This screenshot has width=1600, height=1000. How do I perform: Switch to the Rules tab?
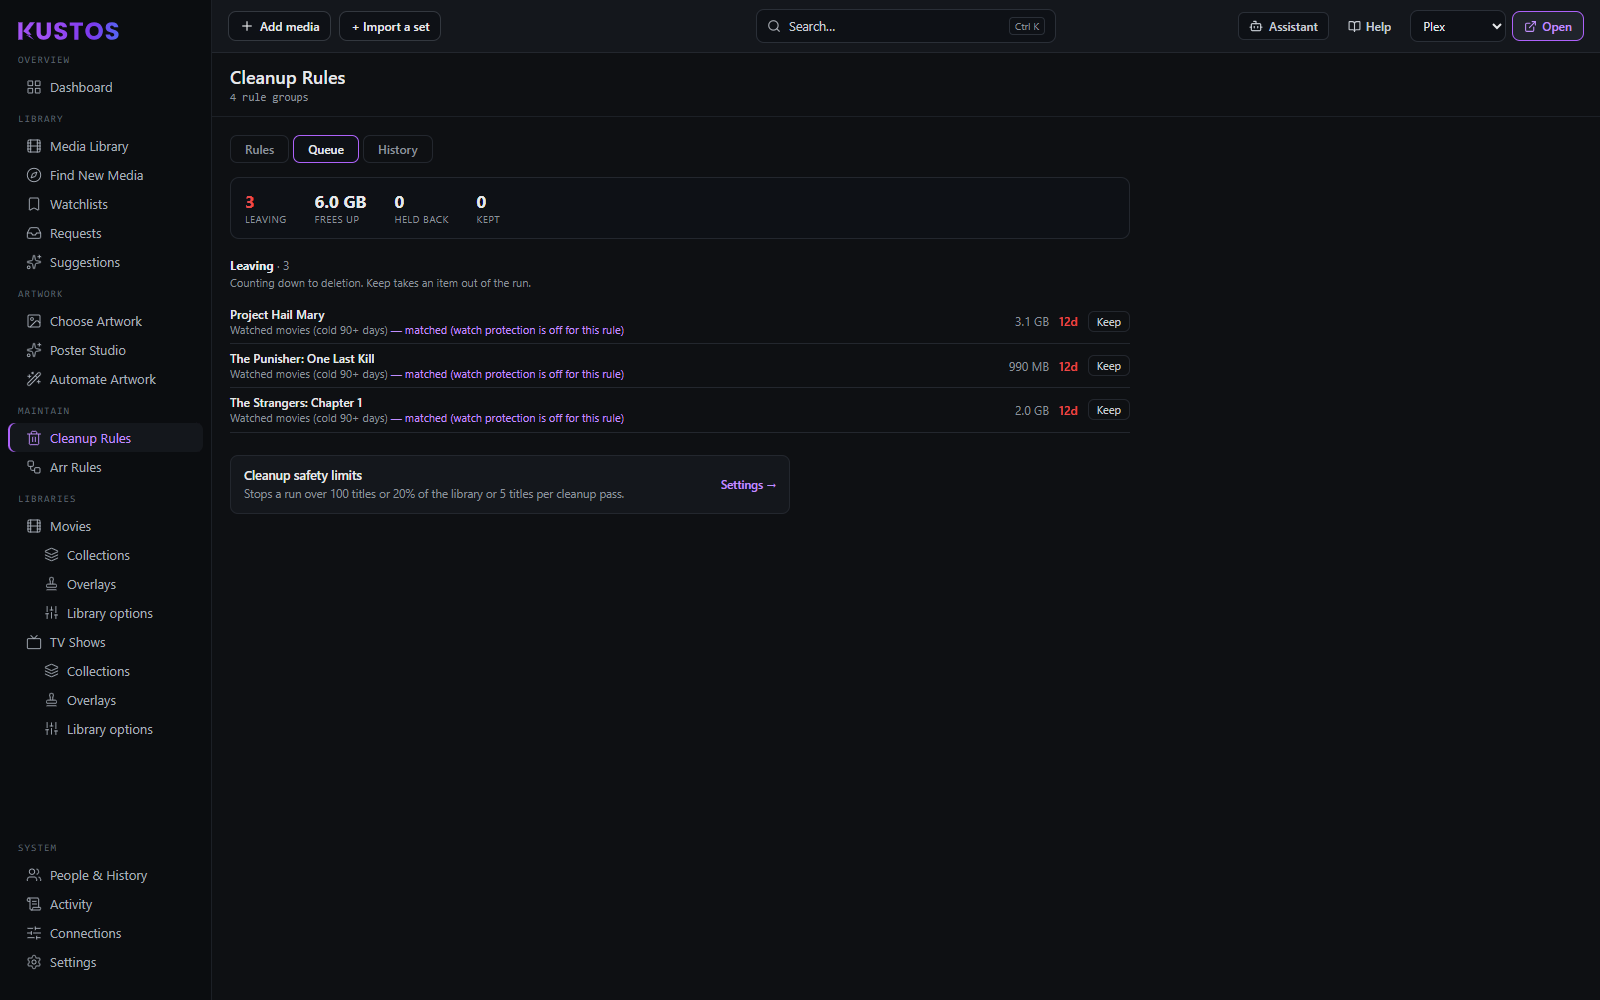click(x=260, y=150)
